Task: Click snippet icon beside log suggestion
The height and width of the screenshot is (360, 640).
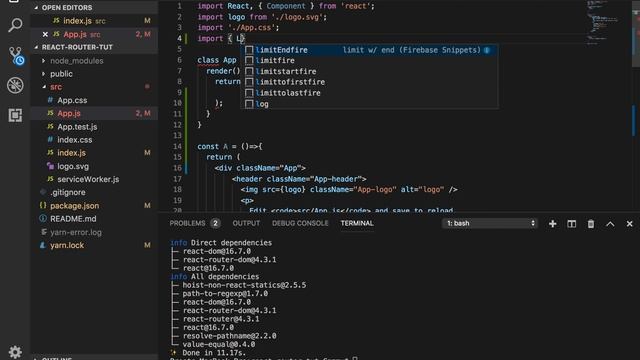Action: 249,104
